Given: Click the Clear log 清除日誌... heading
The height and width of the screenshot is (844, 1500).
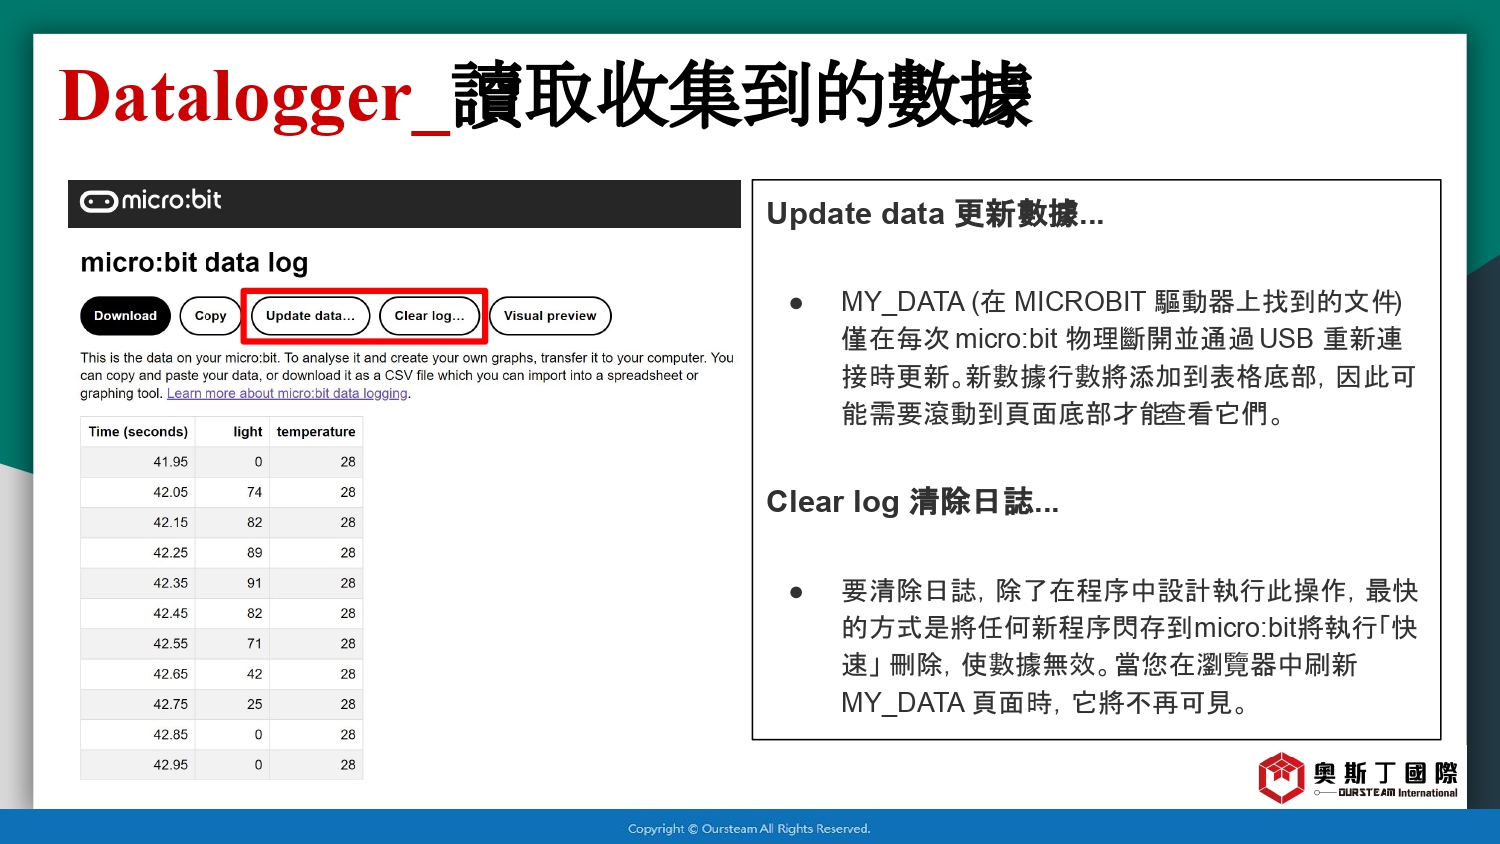Looking at the screenshot, I should click(x=912, y=502).
